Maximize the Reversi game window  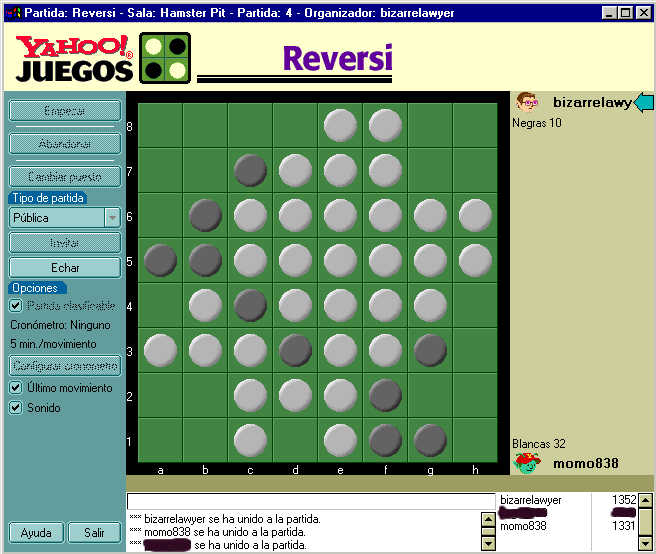click(x=625, y=13)
